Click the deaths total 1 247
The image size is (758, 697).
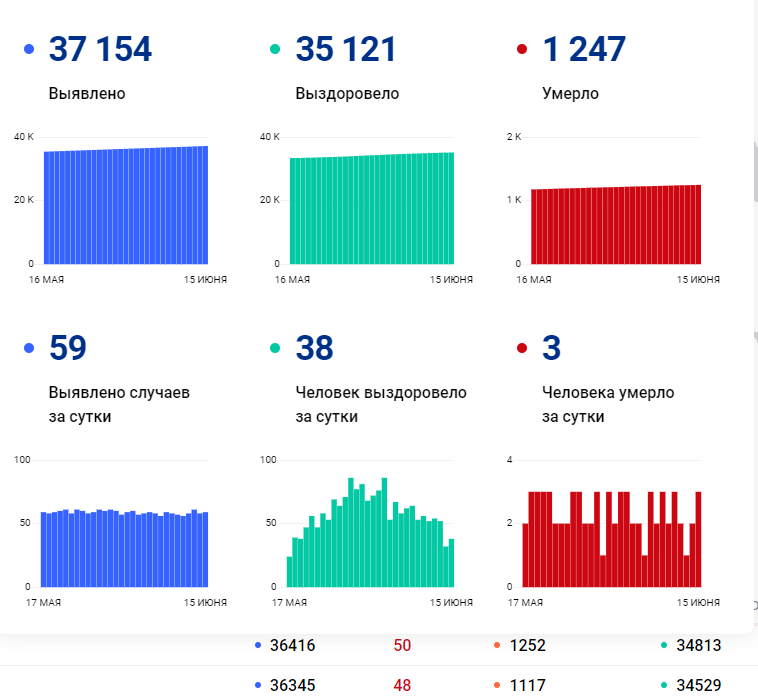(583, 49)
